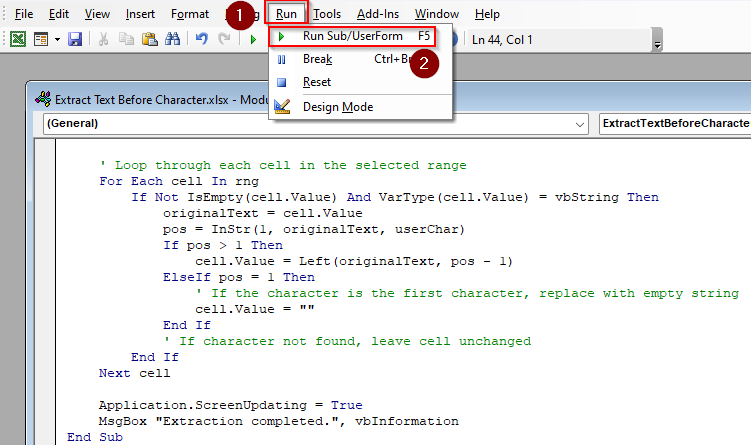Click the code window margin indicator bar

pos(46,292)
